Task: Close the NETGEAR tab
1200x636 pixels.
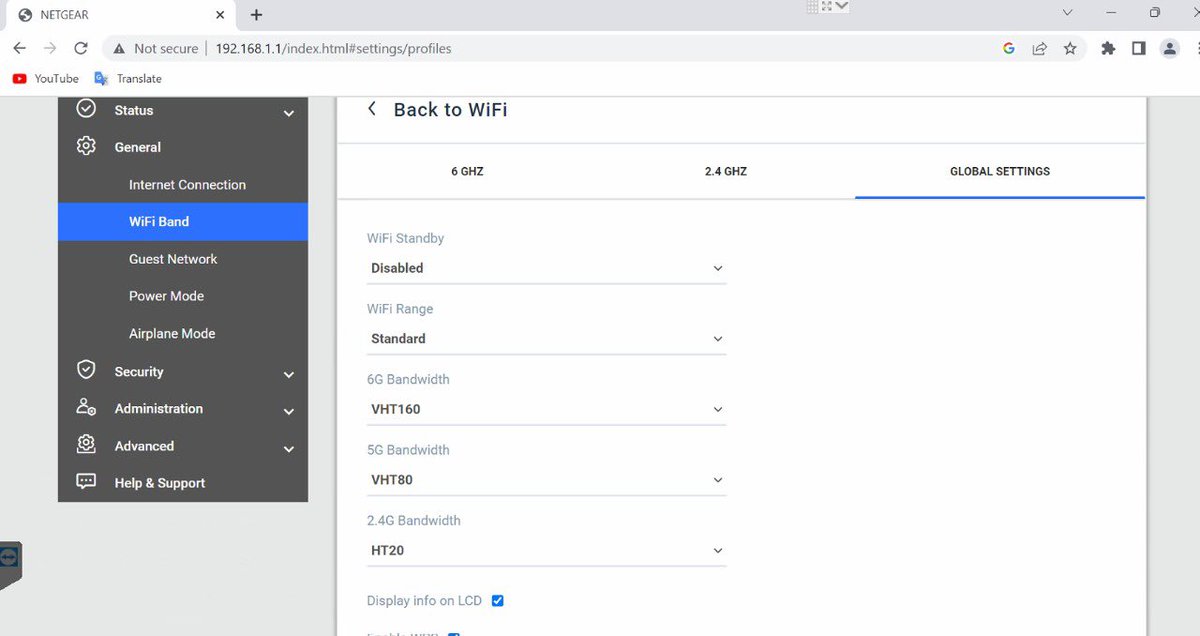Action: coord(219,15)
